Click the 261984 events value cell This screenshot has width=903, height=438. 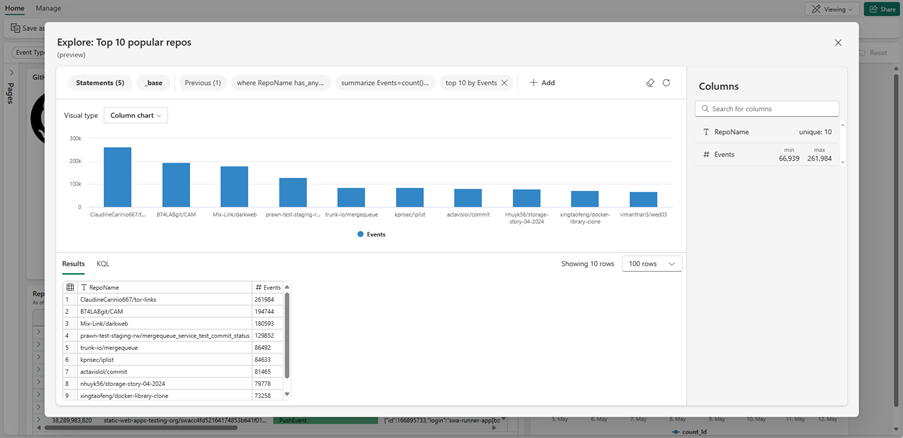(268, 299)
